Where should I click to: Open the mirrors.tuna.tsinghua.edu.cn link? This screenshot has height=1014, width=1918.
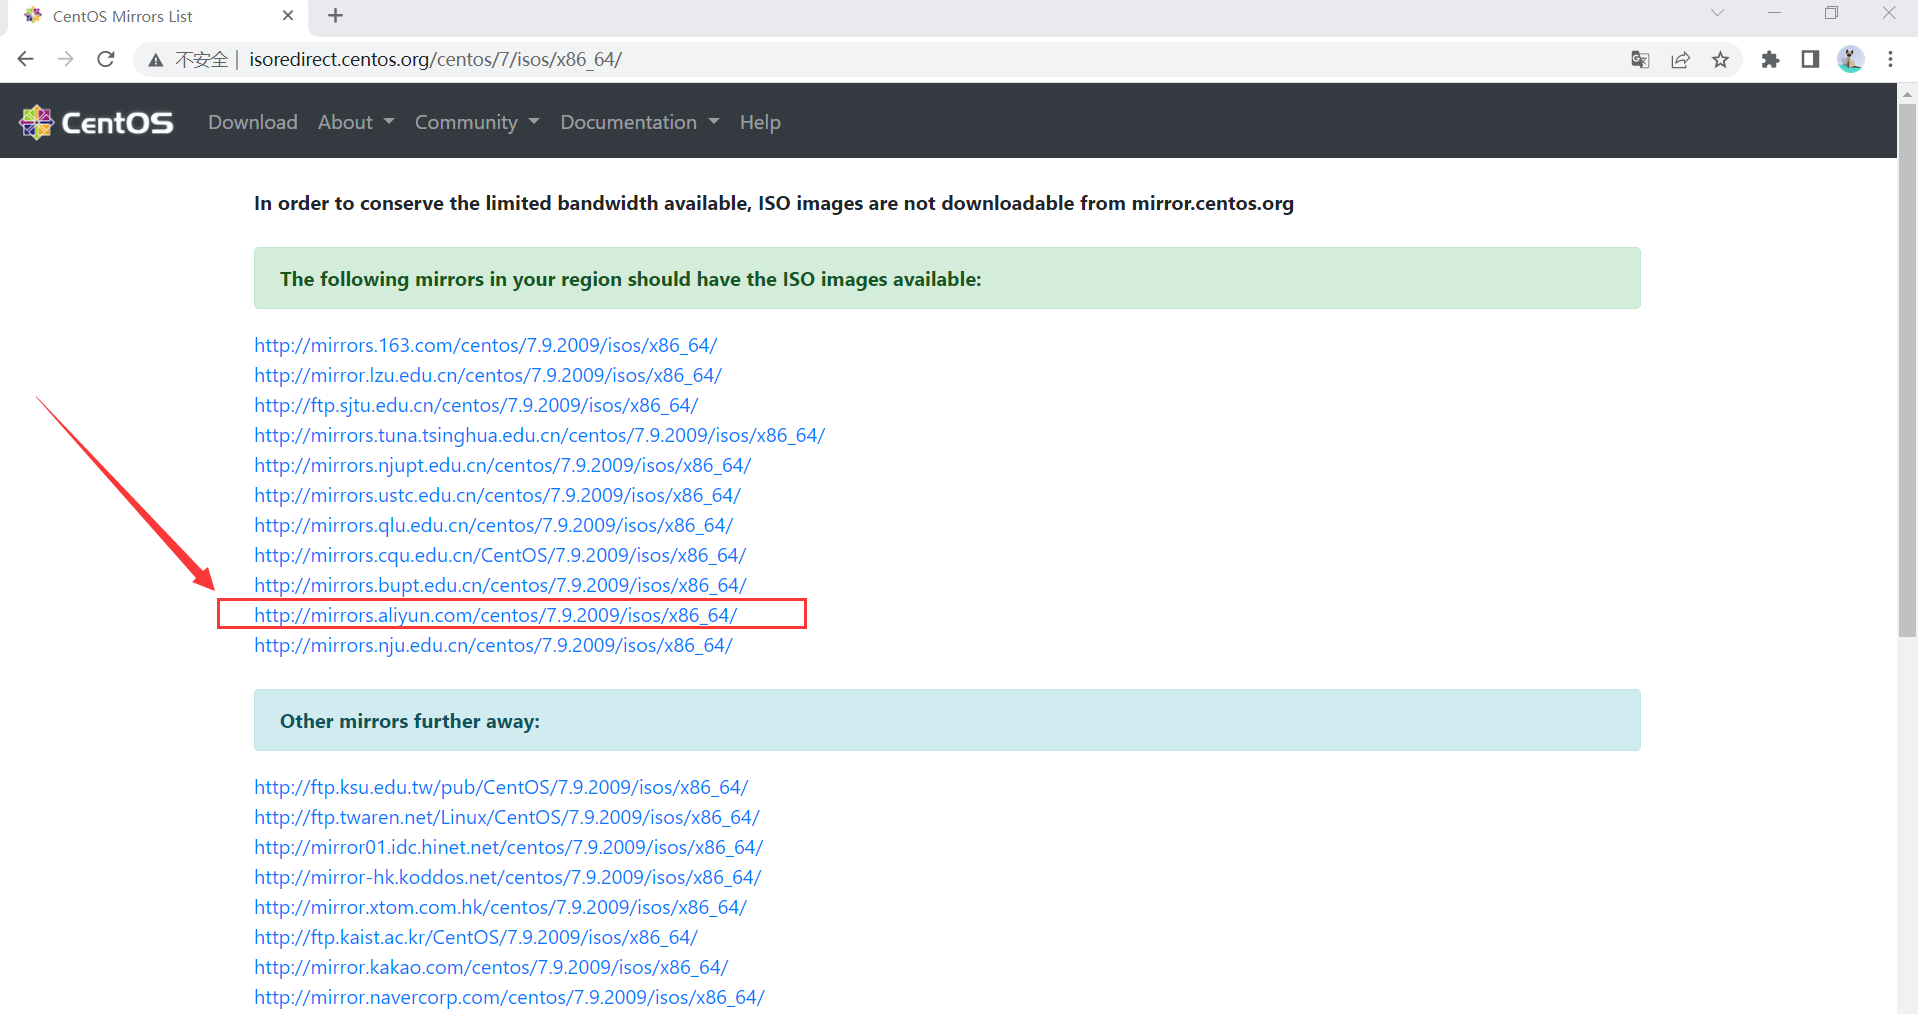tap(539, 435)
